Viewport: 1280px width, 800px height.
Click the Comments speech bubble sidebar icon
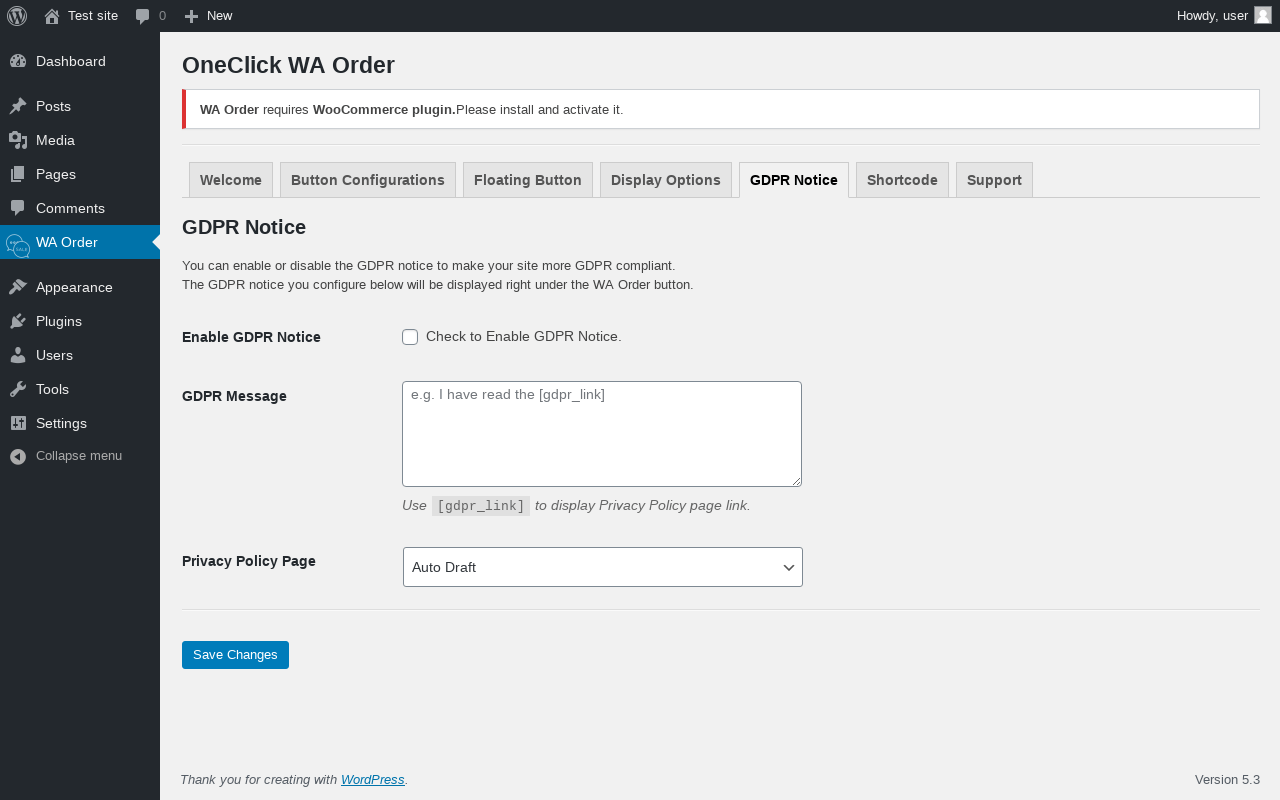coord(18,208)
